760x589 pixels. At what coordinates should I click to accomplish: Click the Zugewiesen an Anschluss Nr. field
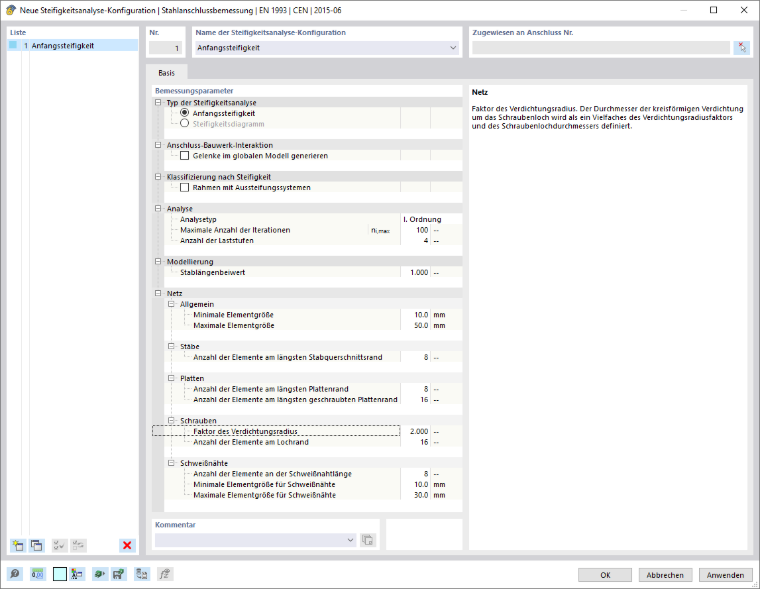pyautogui.click(x=601, y=48)
